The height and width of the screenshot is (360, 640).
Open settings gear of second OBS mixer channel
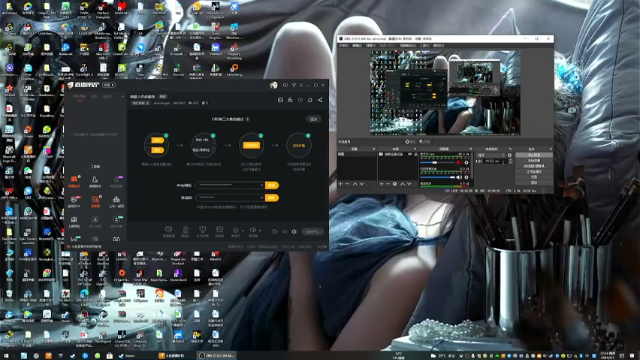[x=466, y=177]
